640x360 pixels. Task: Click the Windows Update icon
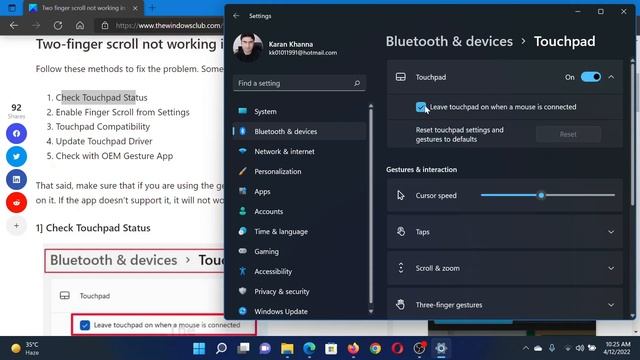tap(242, 311)
